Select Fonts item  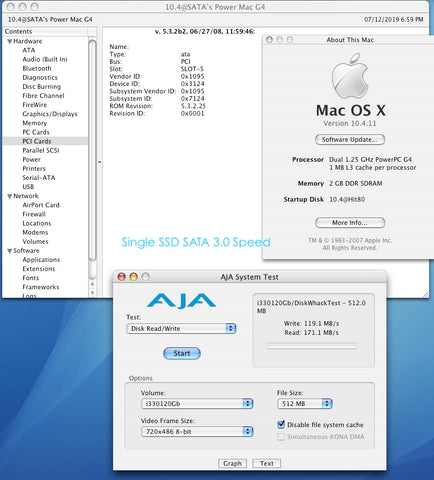[31, 278]
